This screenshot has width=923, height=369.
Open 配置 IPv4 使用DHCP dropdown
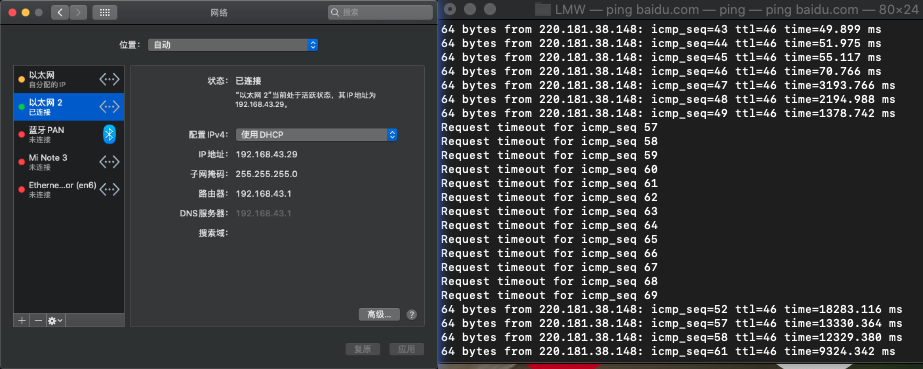[x=317, y=135]
